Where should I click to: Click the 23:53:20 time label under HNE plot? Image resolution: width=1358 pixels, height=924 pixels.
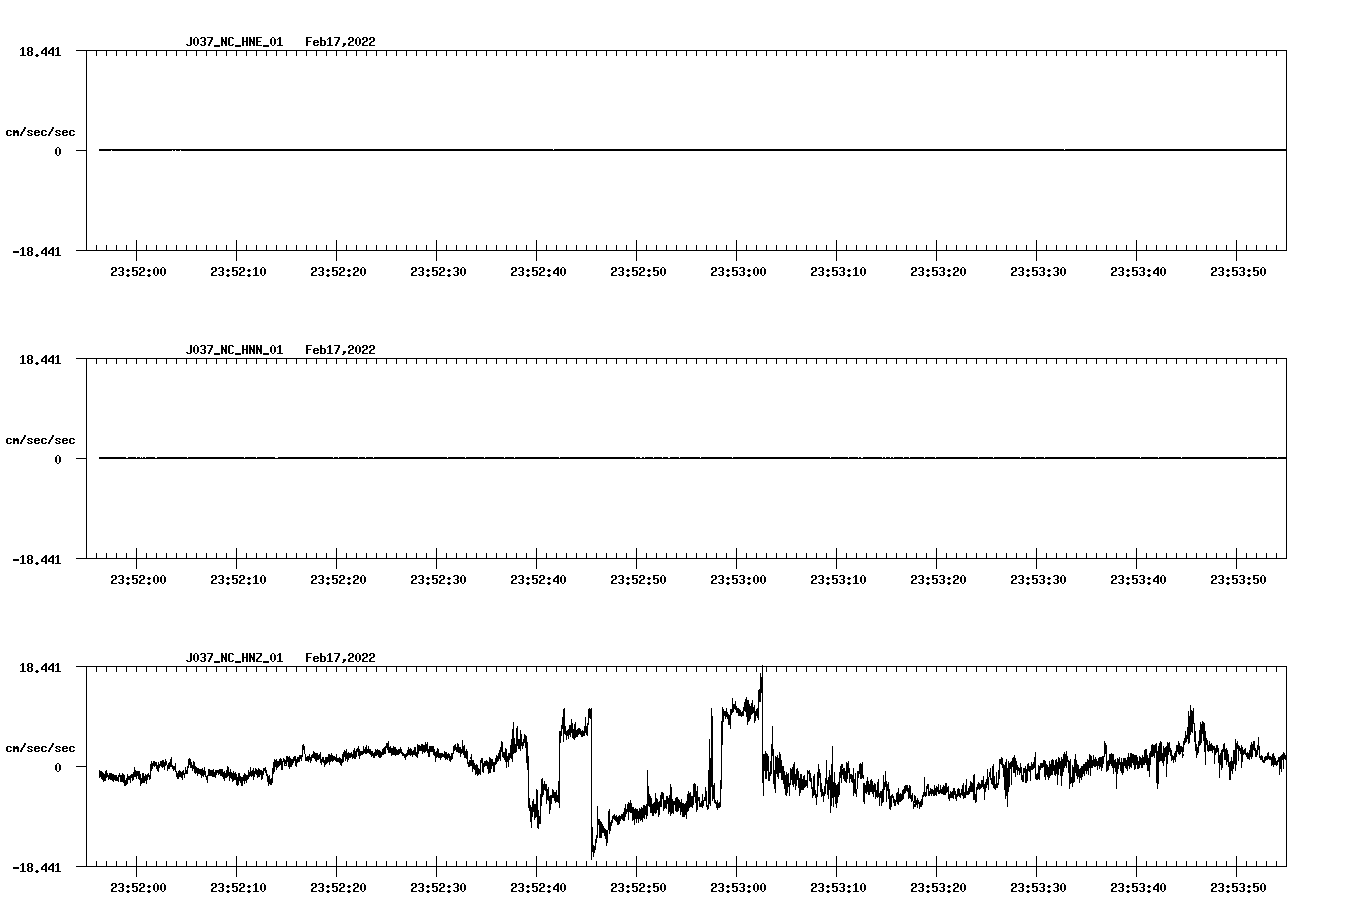tap(938, 272)
